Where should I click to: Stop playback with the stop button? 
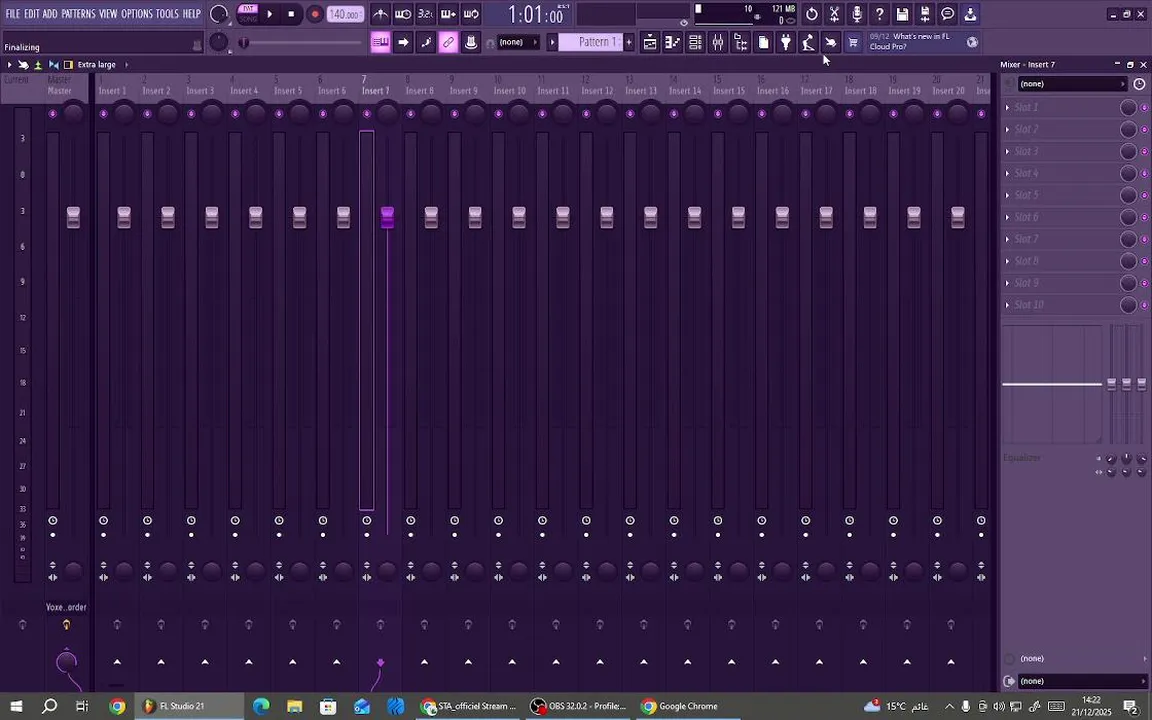tap(292, 14)
